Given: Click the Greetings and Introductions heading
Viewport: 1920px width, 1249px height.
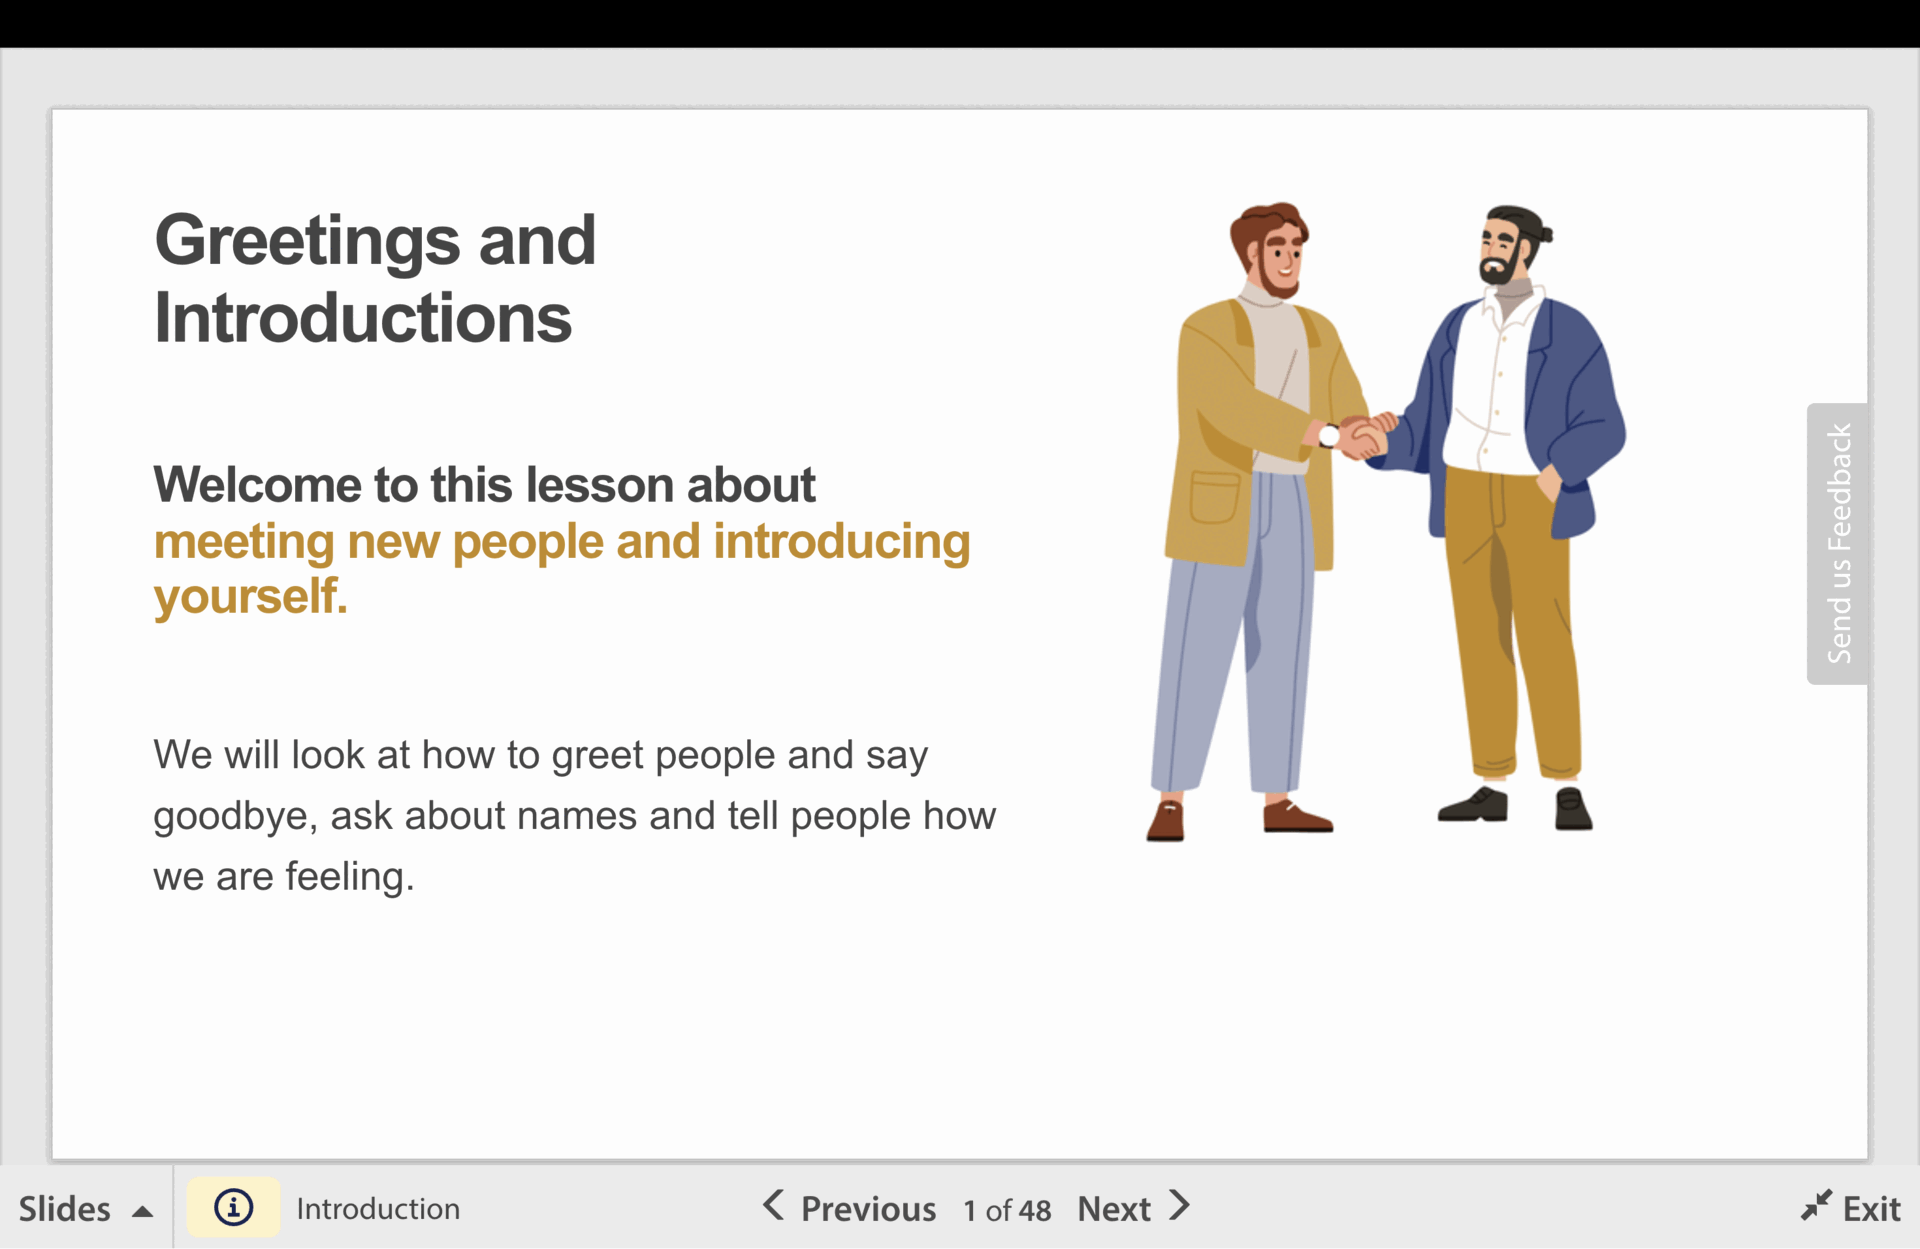Looking at the screenshot, I should (375, 279).
